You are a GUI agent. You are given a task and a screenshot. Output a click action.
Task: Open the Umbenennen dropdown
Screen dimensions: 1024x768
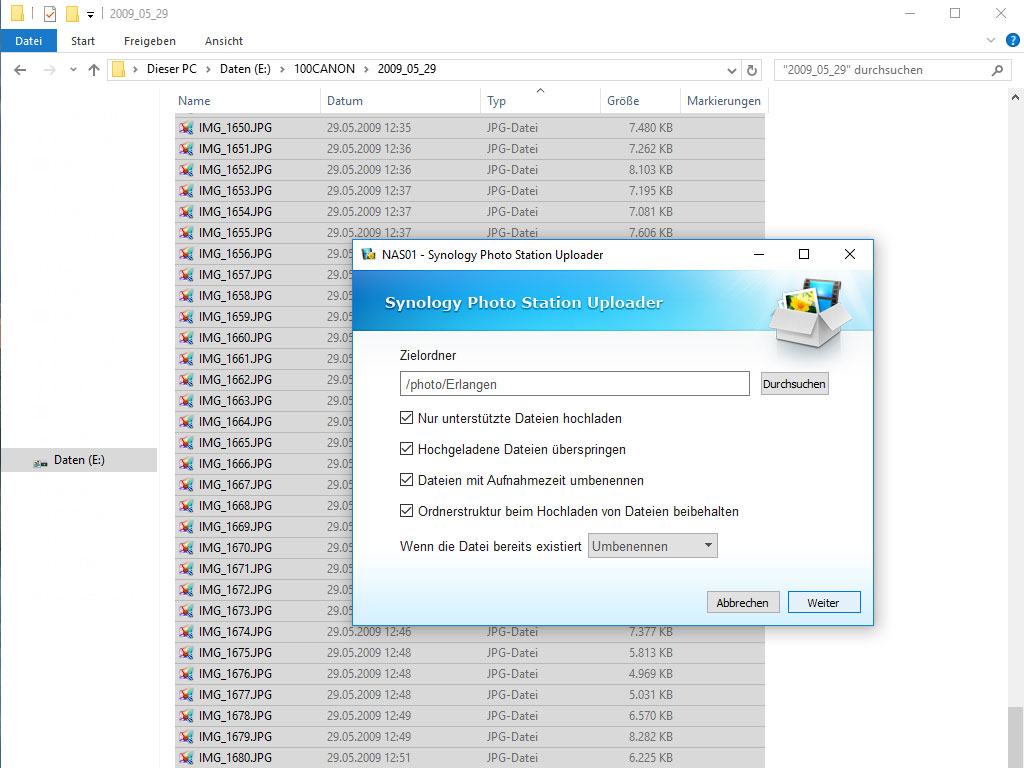(x=652, y=546)
